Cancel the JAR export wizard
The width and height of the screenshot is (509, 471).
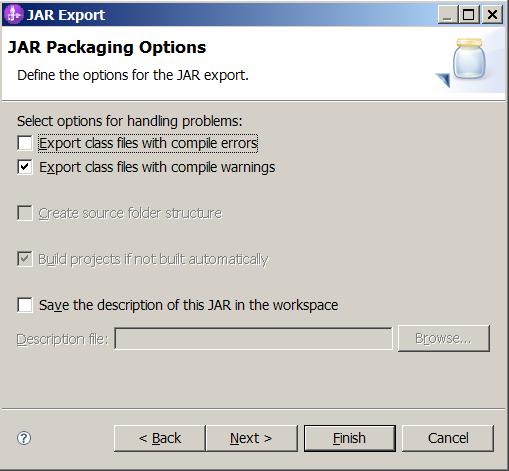point(448,438)
